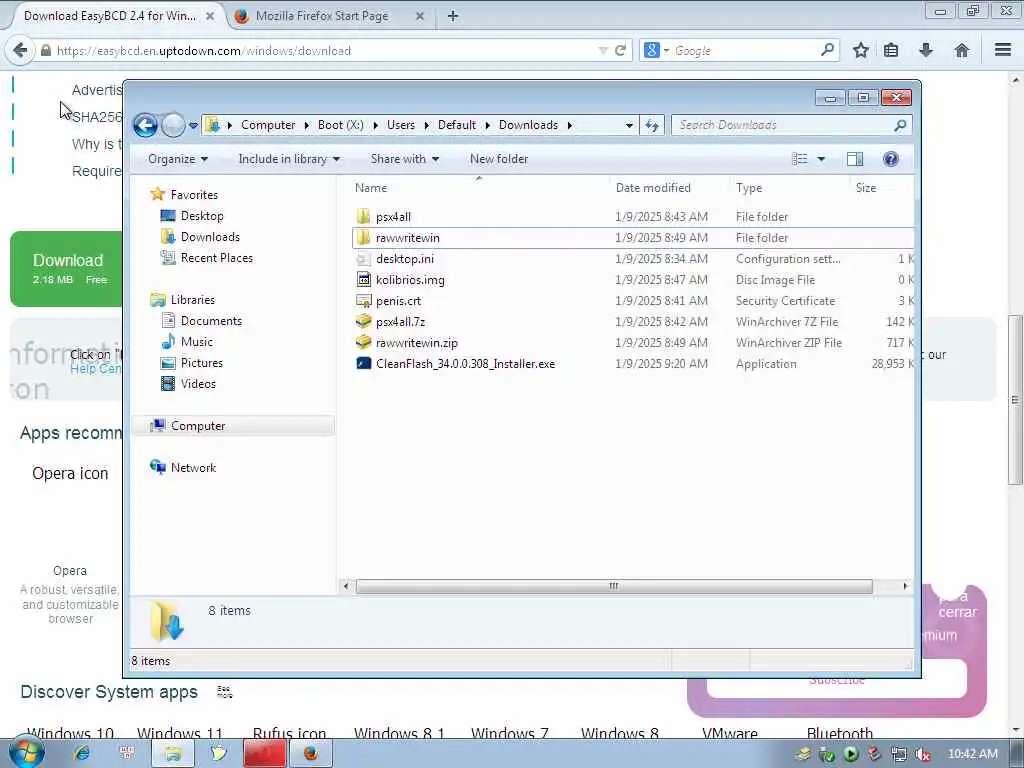Open the Music library
This screenshot has width=1024, height=768.
[197, 342]
